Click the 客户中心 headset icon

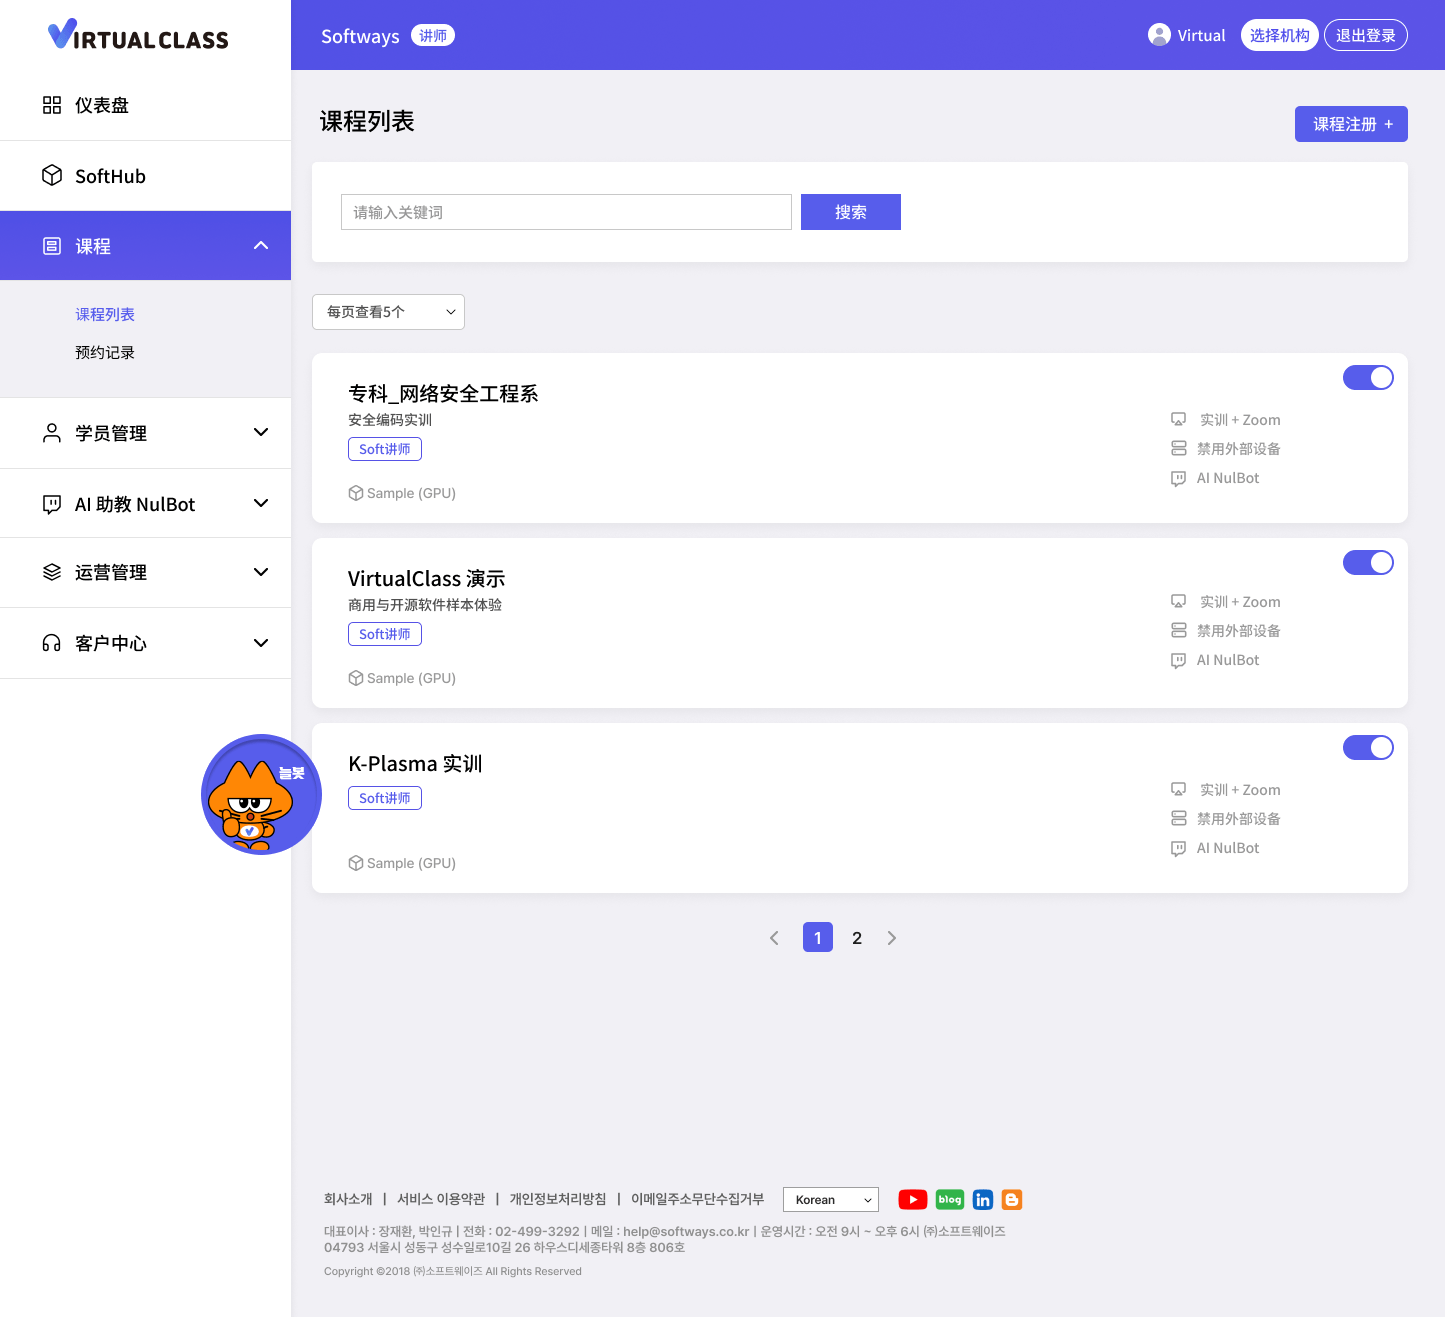coord(52,643)
